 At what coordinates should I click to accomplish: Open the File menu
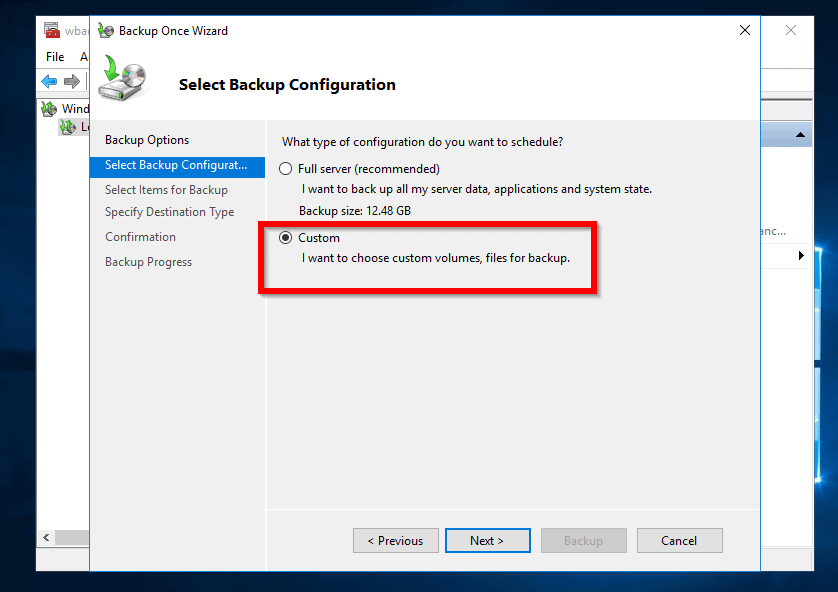(x=55, y=57)
